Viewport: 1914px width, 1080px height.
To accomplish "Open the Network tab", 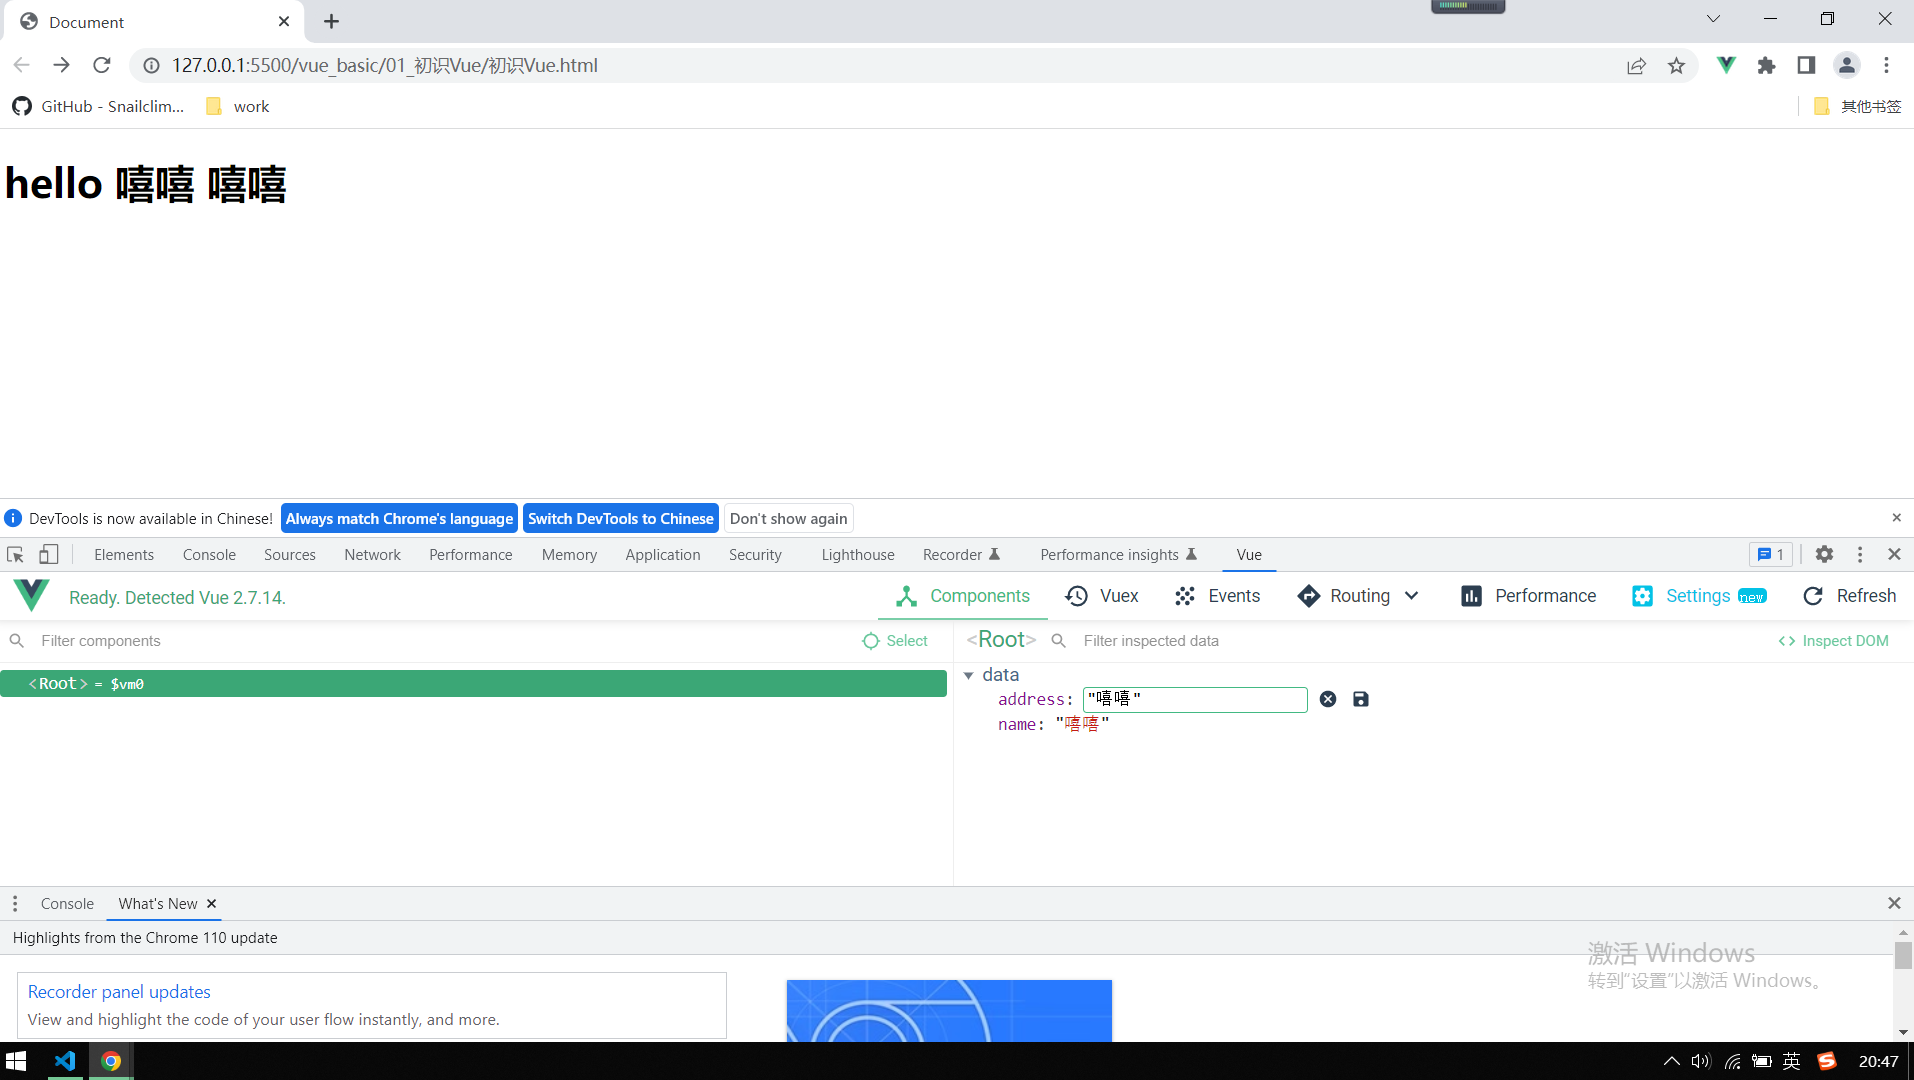I will [372, 554].
